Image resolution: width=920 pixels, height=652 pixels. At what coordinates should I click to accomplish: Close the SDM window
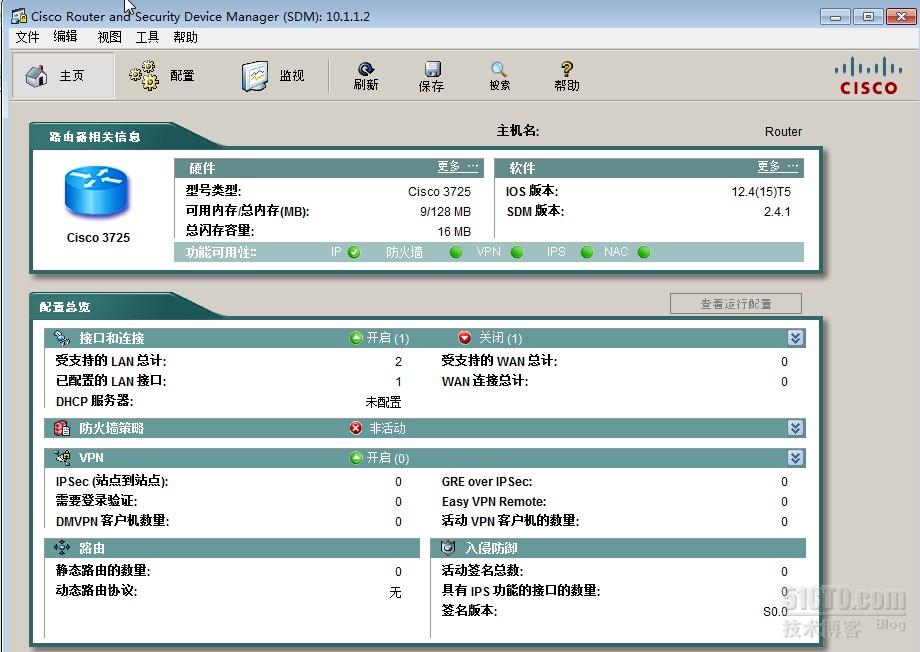pyautogui.click(x=901, y=16)
